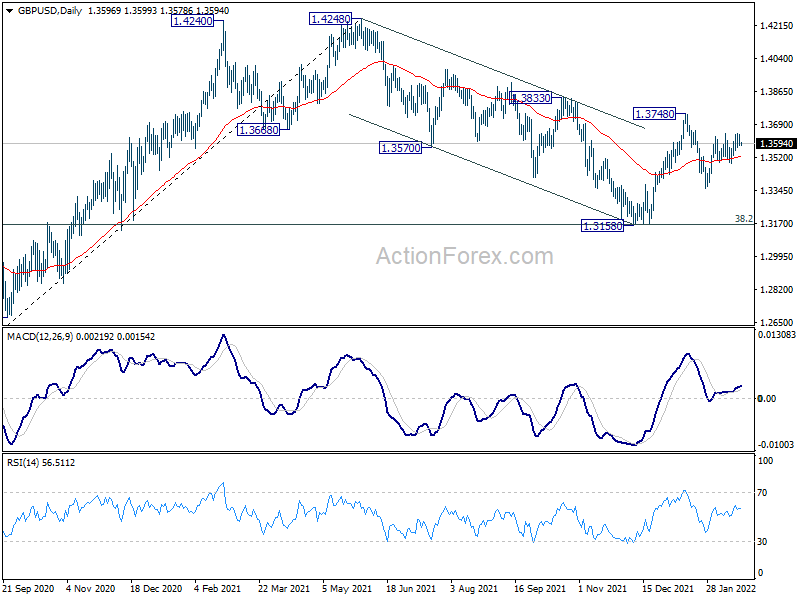Click the 16 Sep 2021 date label
800x600 pixels.
tap(540, 589)
